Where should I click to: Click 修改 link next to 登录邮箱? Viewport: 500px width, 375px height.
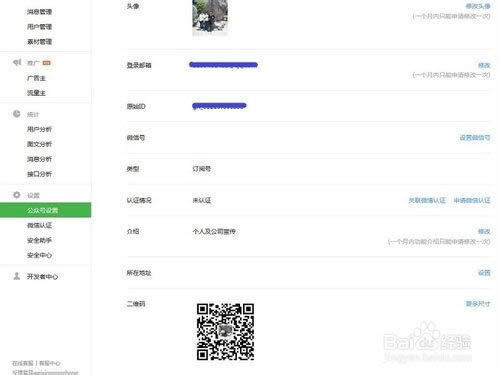point(484,65)
